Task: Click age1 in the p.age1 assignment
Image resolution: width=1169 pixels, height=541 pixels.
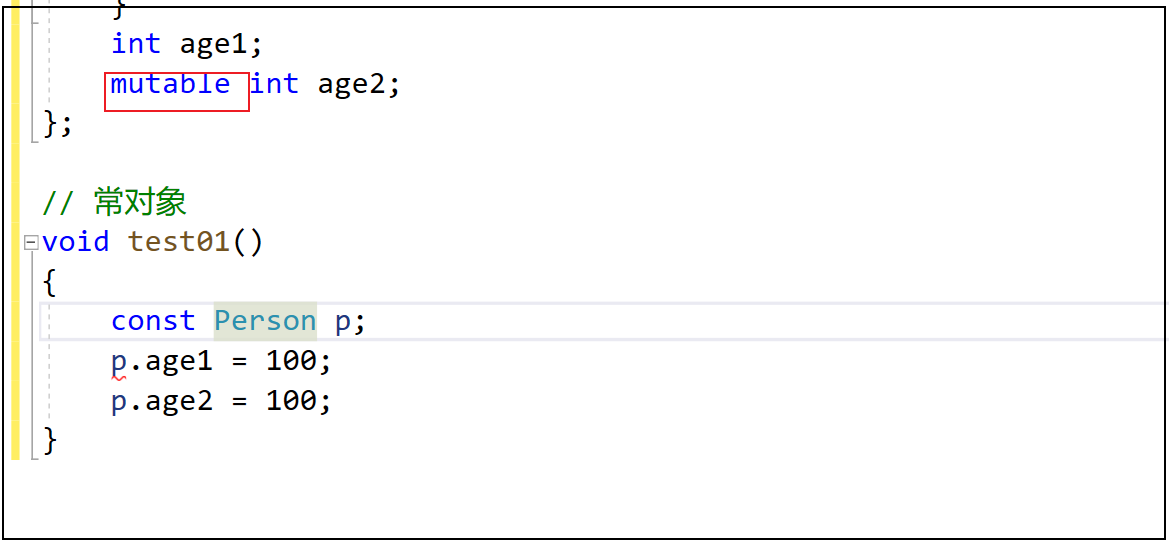Action: pos(179,361)
